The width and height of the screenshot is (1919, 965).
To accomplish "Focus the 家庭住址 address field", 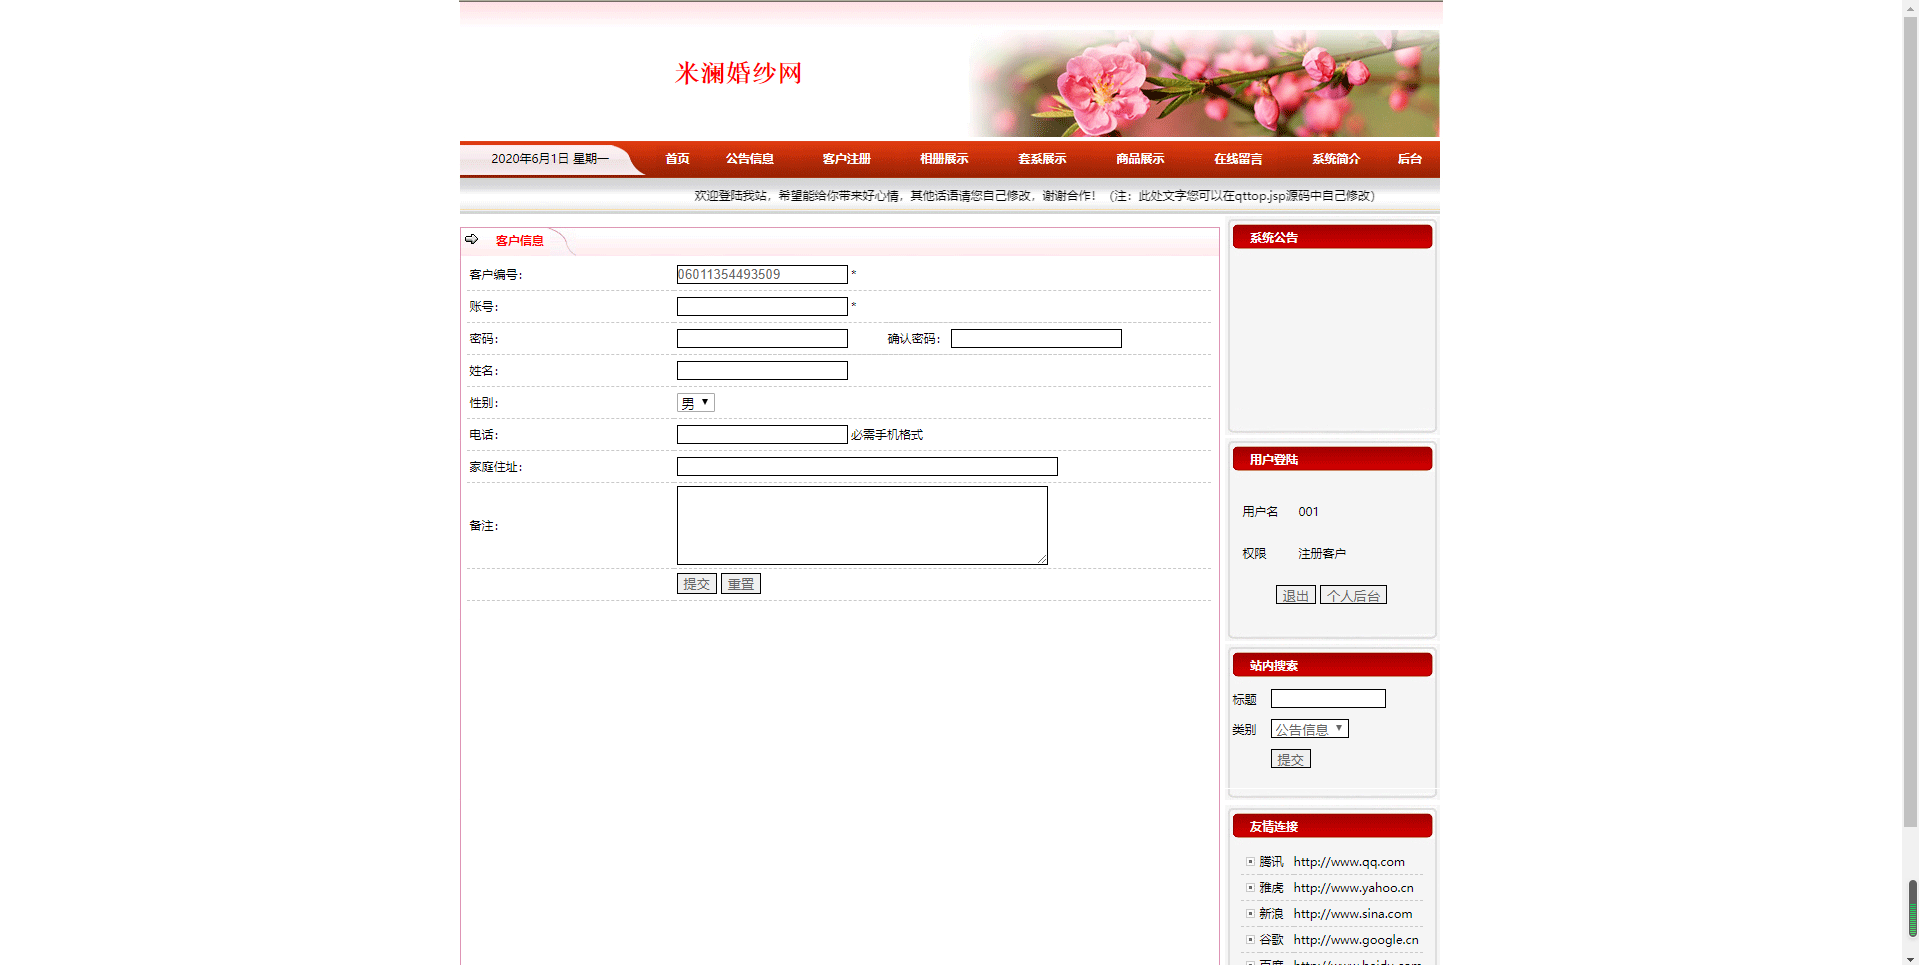I will (x=867, y=466).
